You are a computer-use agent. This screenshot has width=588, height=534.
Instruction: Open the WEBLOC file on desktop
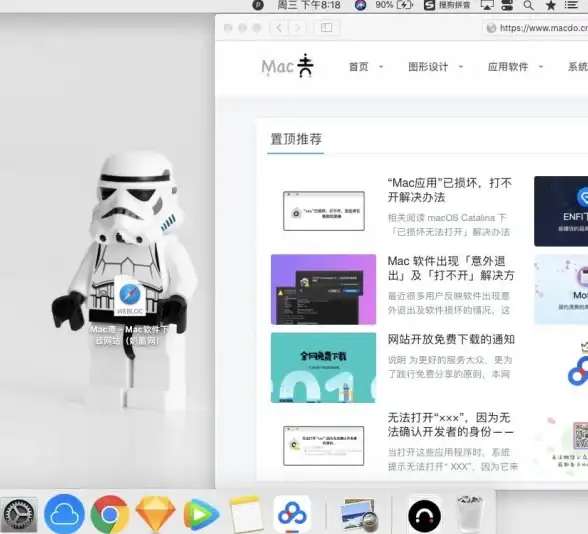(x=130, y=296)
